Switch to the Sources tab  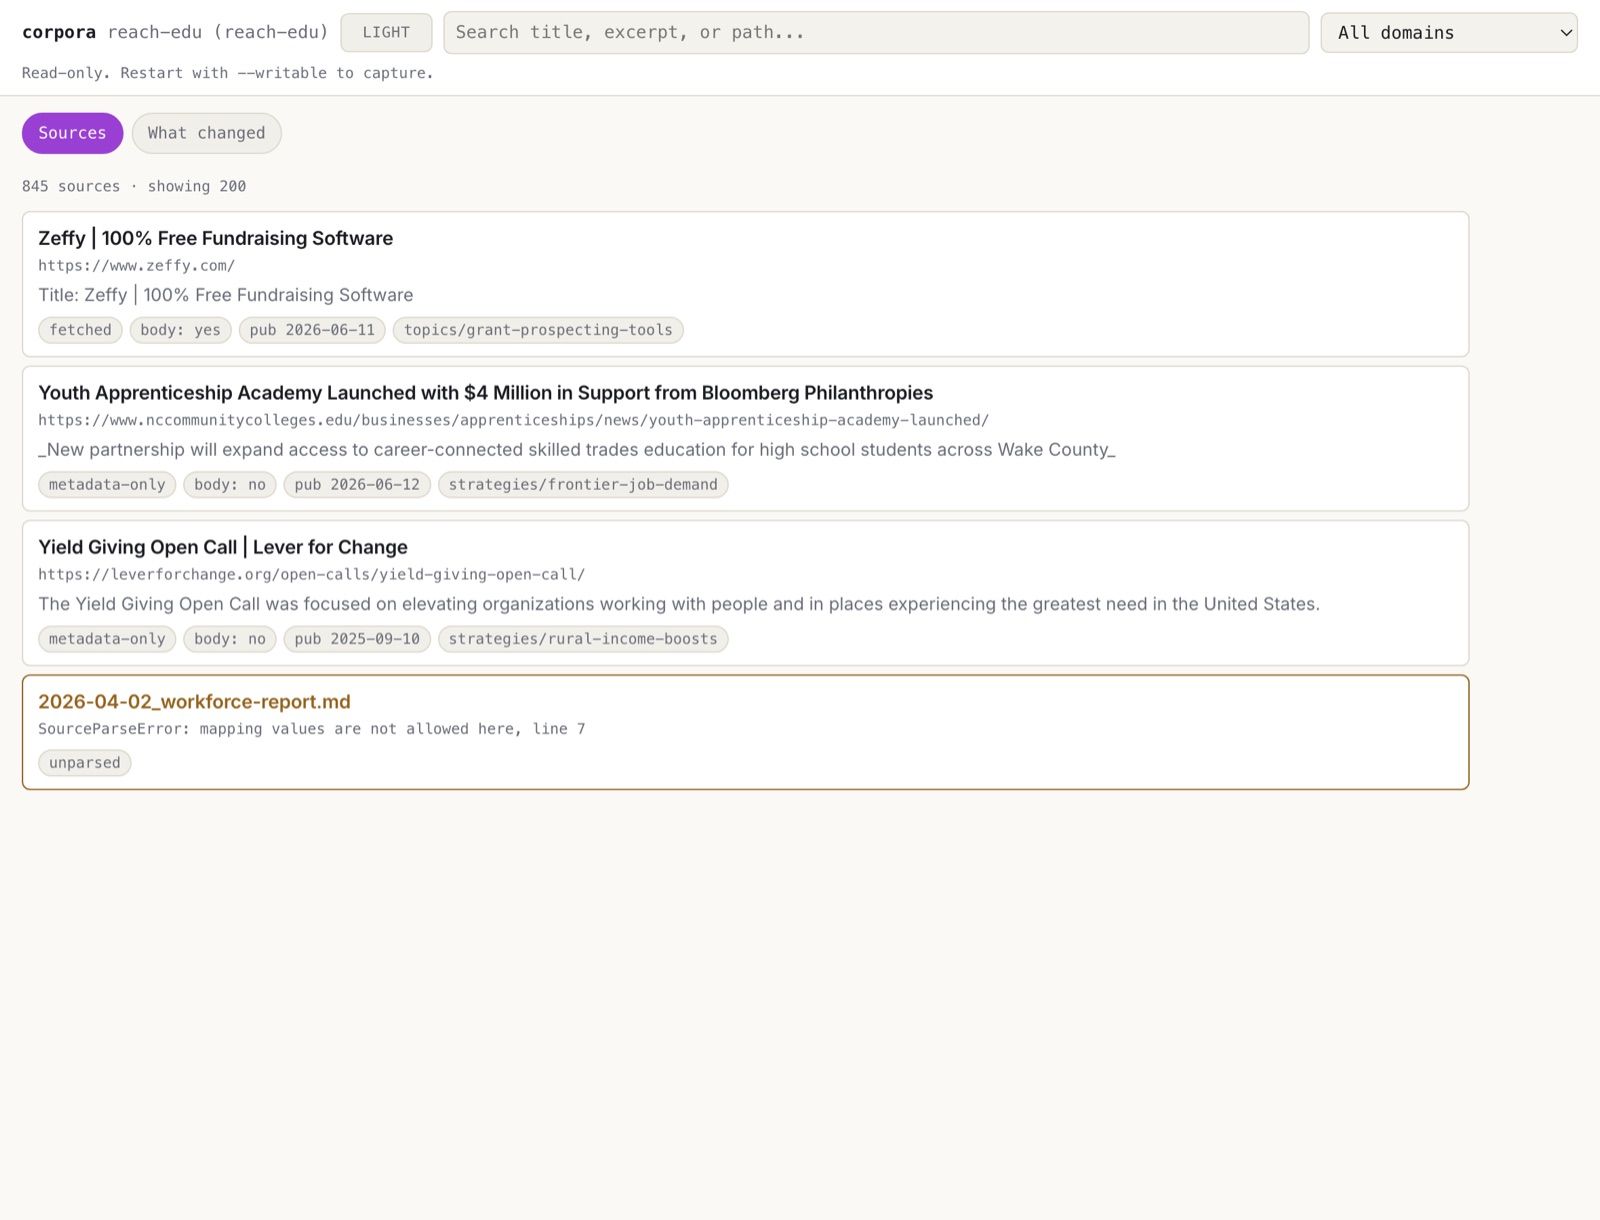coord(72,133)
